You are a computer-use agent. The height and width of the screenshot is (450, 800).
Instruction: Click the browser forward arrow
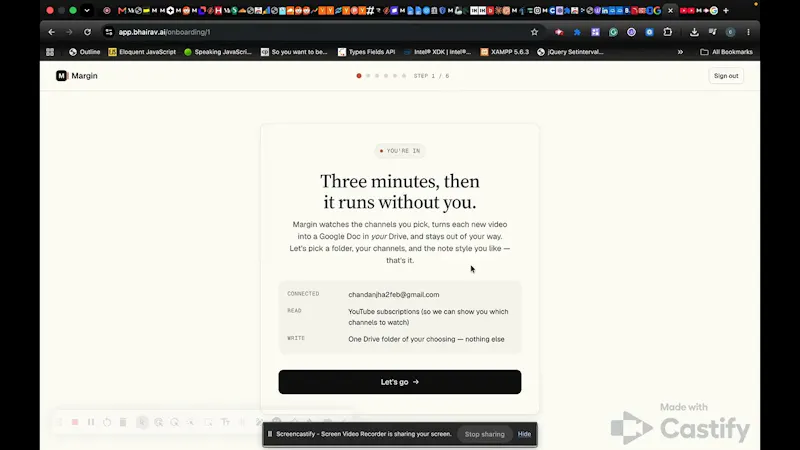pos(69,32)
